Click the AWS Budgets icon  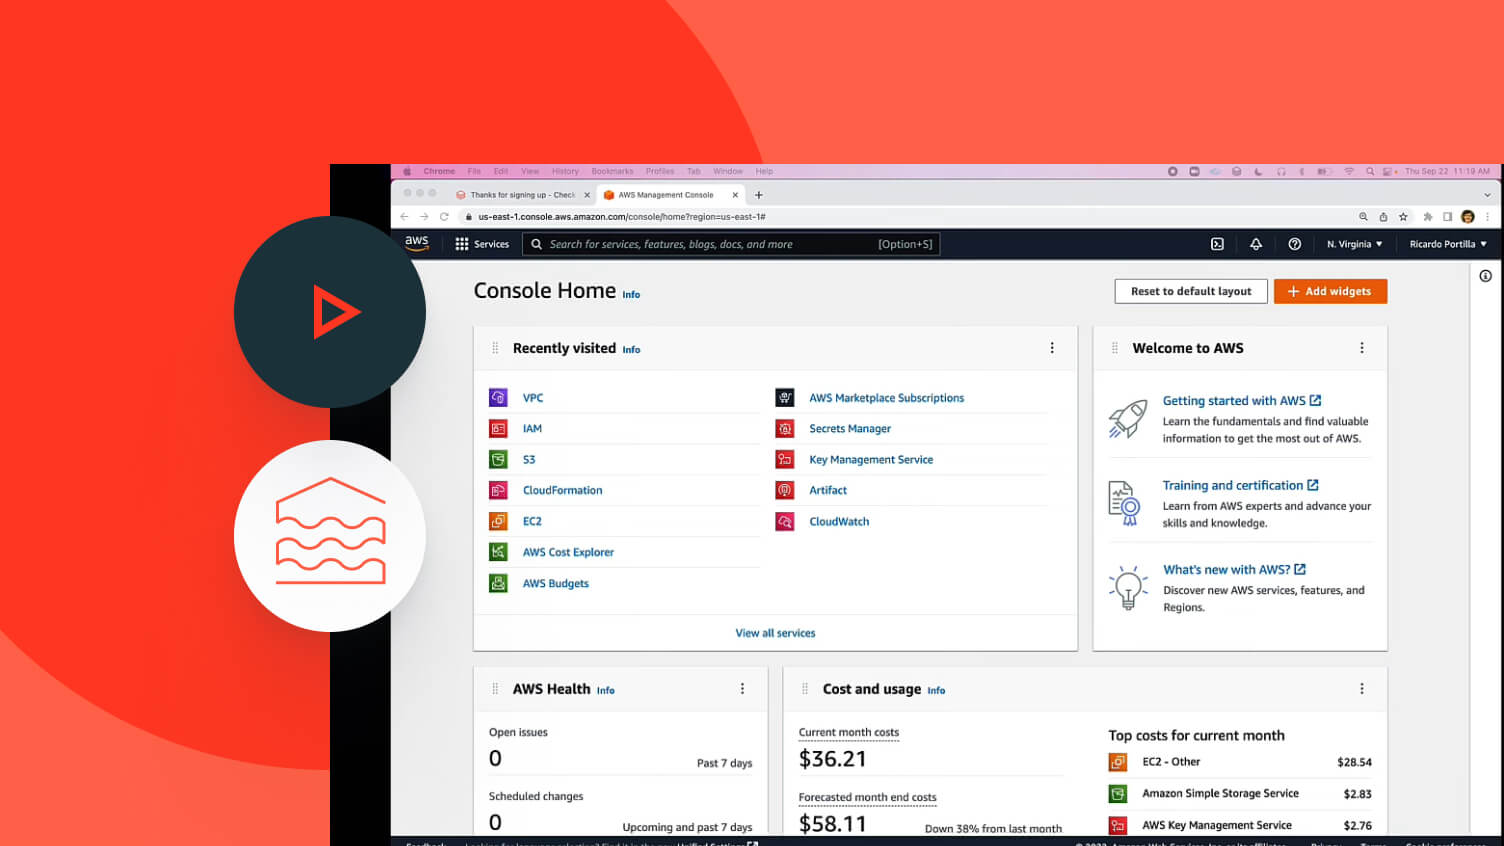click(x=498, y=583)
